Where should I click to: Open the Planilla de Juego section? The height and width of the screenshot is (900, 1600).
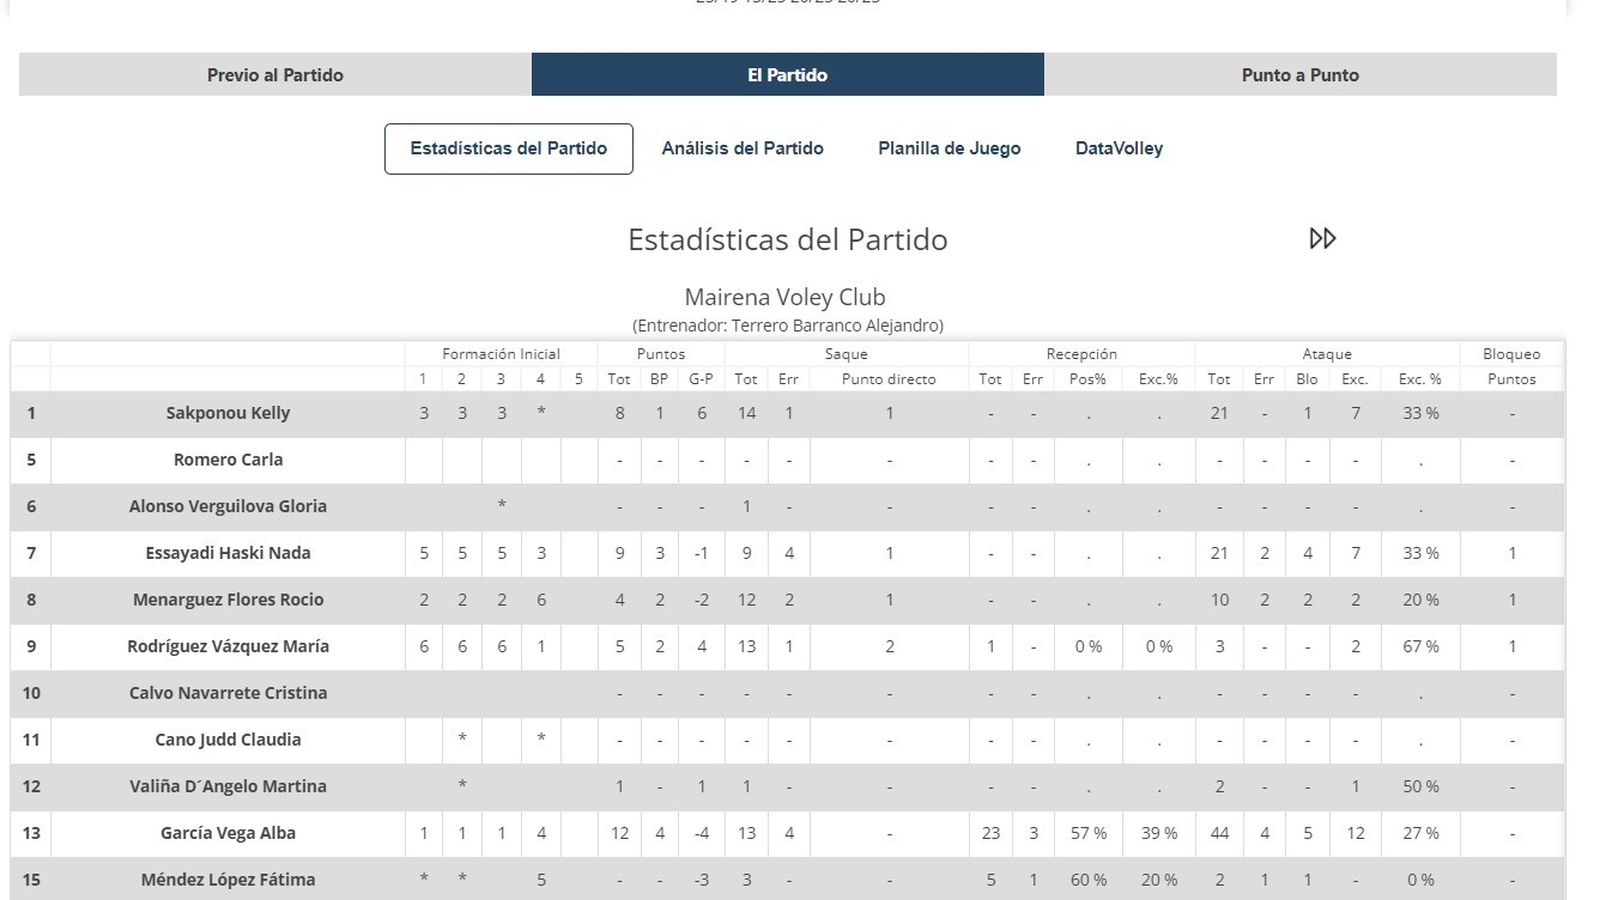pos(949,148)
